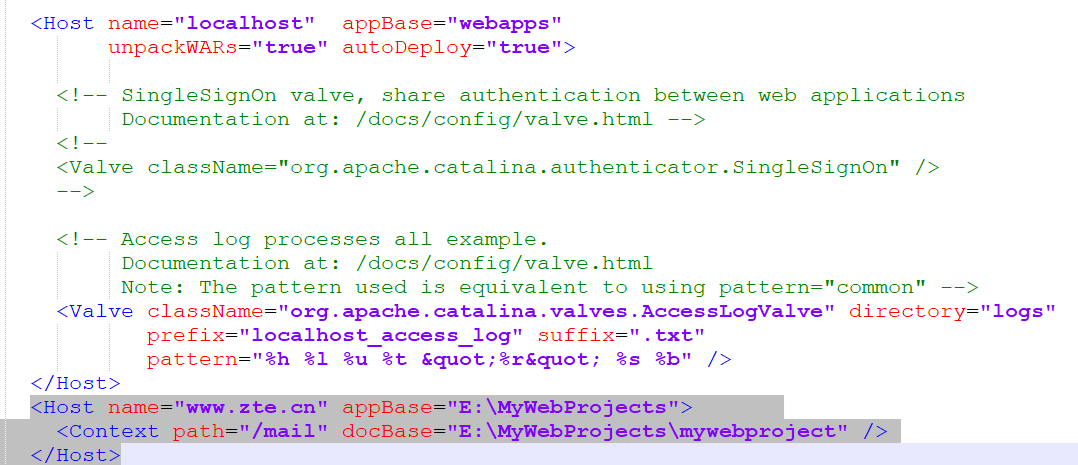Click the suffix ".txt" value
This screenshot has height=465, width=1078.
pyautogui.click(x=666, y=335)
